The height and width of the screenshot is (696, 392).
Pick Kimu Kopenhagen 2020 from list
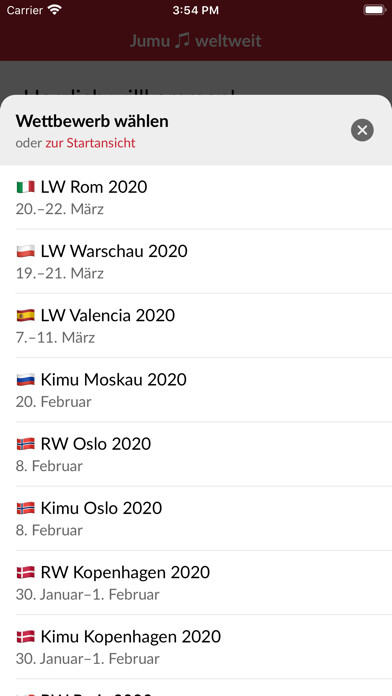click(196, 647)
